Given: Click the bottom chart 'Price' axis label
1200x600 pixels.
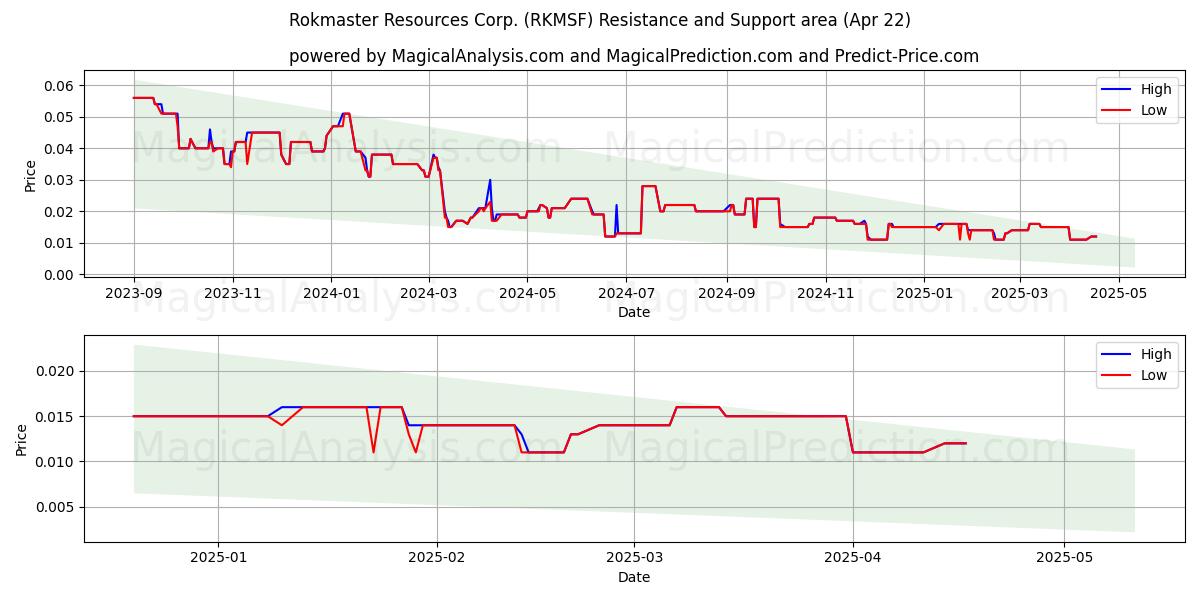Looking at the screenshot, I should (x=22, y=438).
